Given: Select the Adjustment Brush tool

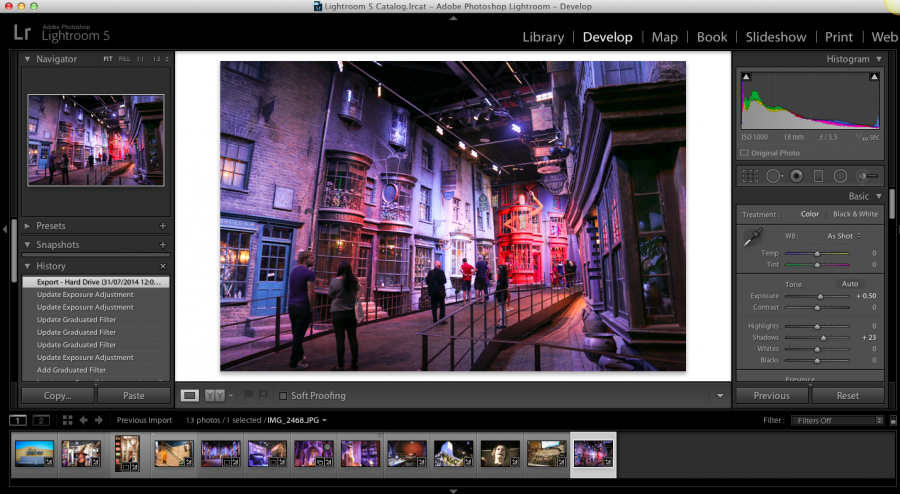Looking at the screenshot, I should (x=867, y=176).
